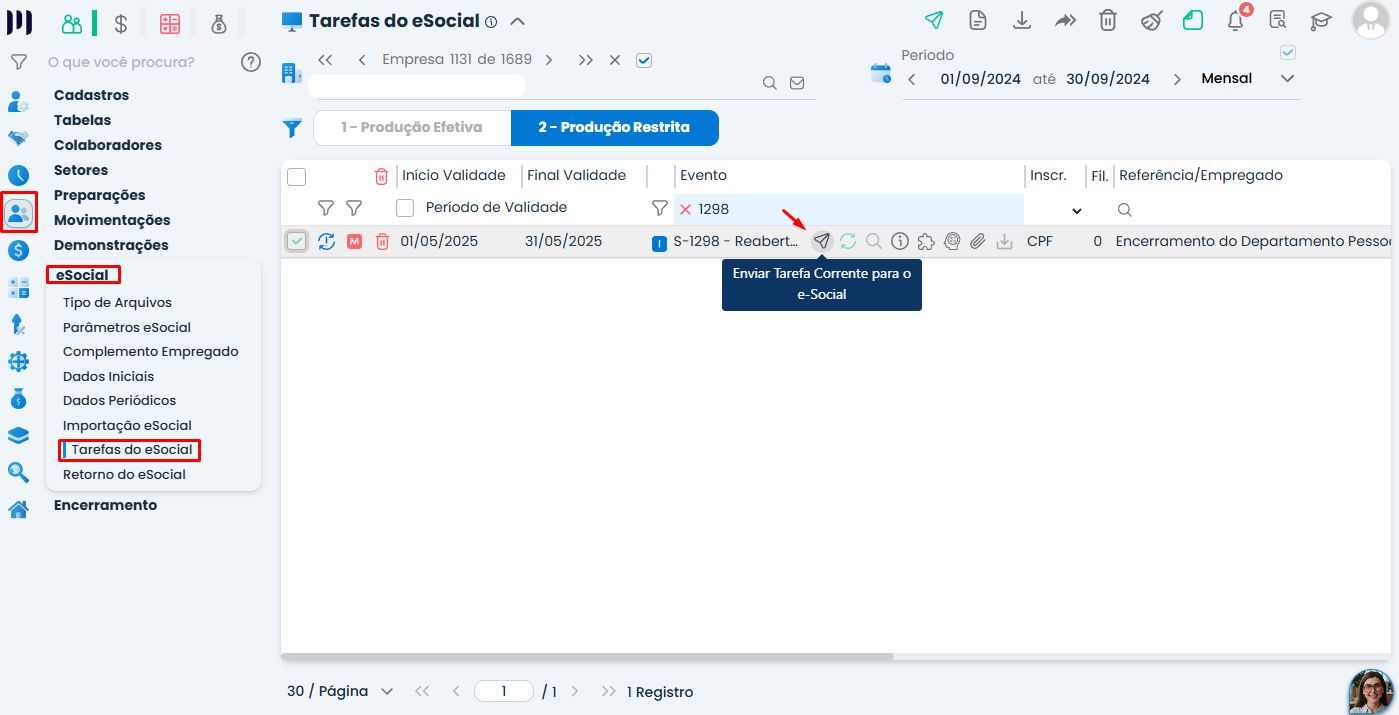Image resolution: width=1399 pixels, height=715 pixels.
Task: Open the user profile avatar at top right
Action: [1370, 20]
